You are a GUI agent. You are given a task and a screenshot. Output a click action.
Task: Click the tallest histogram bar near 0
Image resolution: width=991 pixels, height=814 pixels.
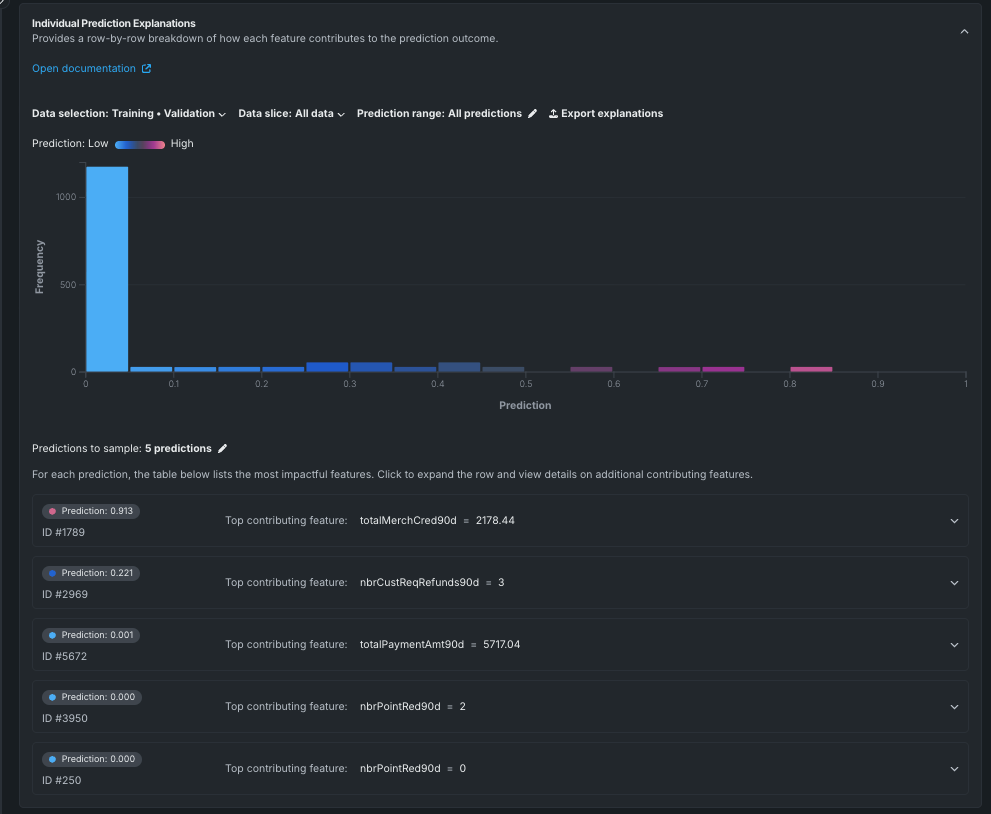tap(106, 270)
